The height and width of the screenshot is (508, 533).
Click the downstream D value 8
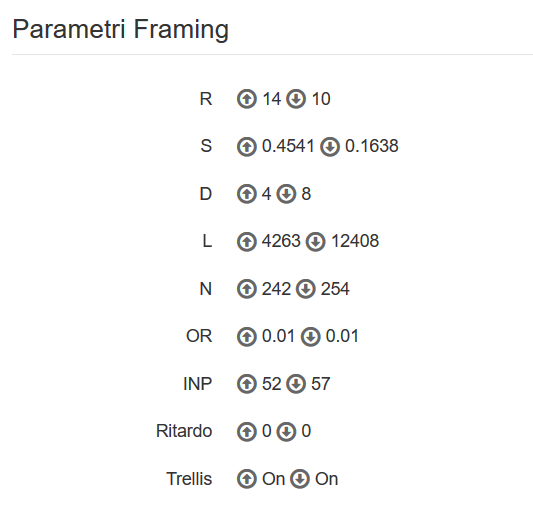306,193
